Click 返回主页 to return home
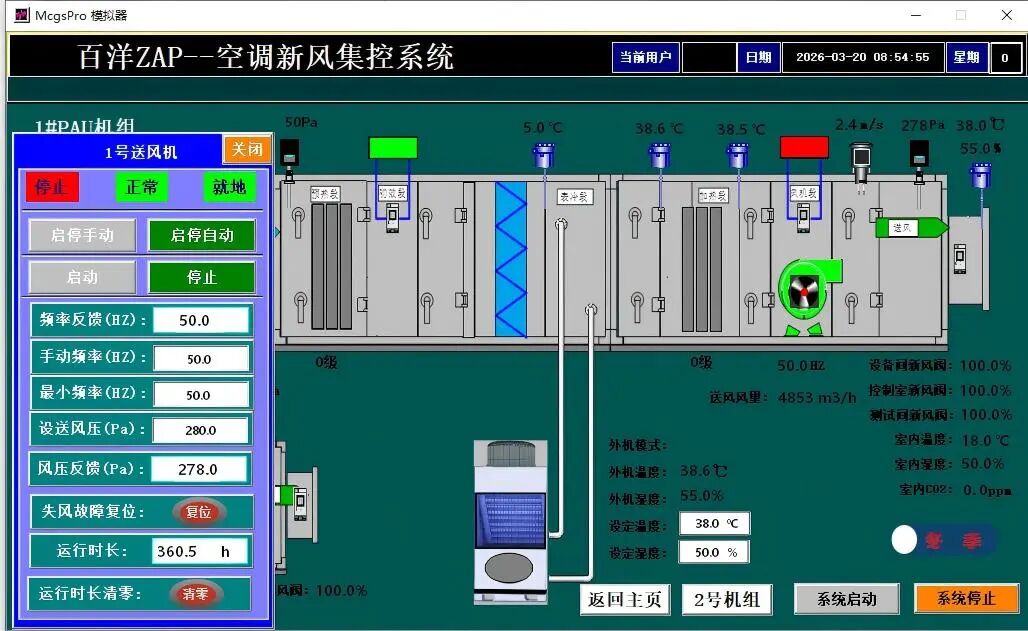The image size is (1028, 631). pos(625,600)
